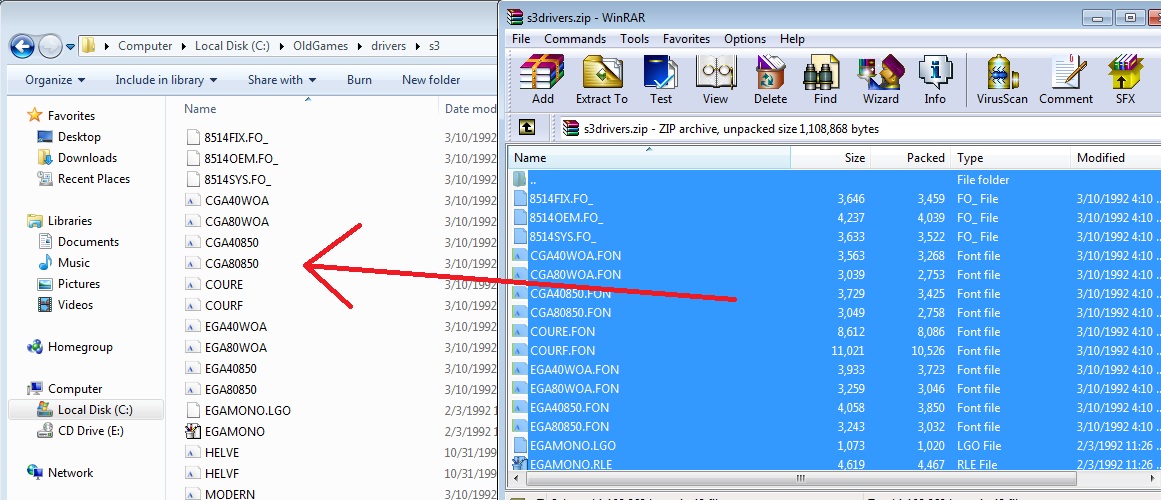Viewport: 1161px width, 500px height.
Task: Click the Extract To toolbar icon
Action: click(x=601, y=80)
